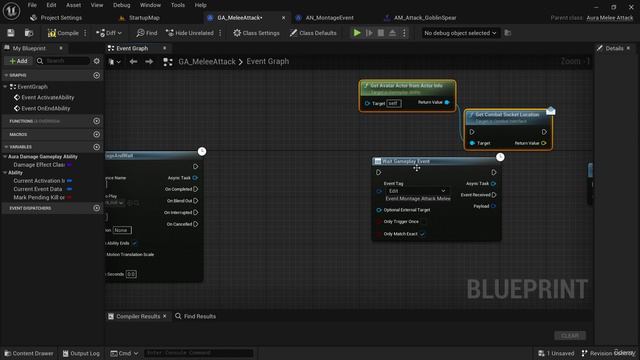
Task: Open play mode options menu
Action: (x=404, y=33)
